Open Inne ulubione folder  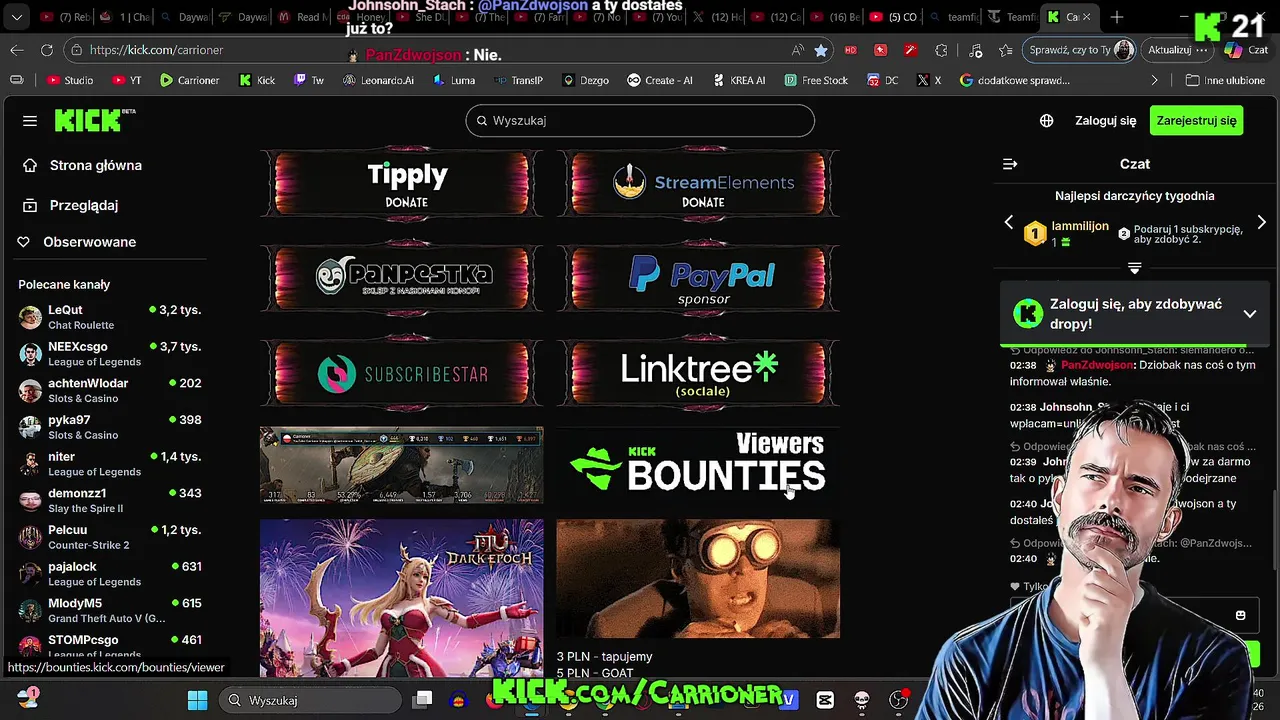(x=1225, y=80)
